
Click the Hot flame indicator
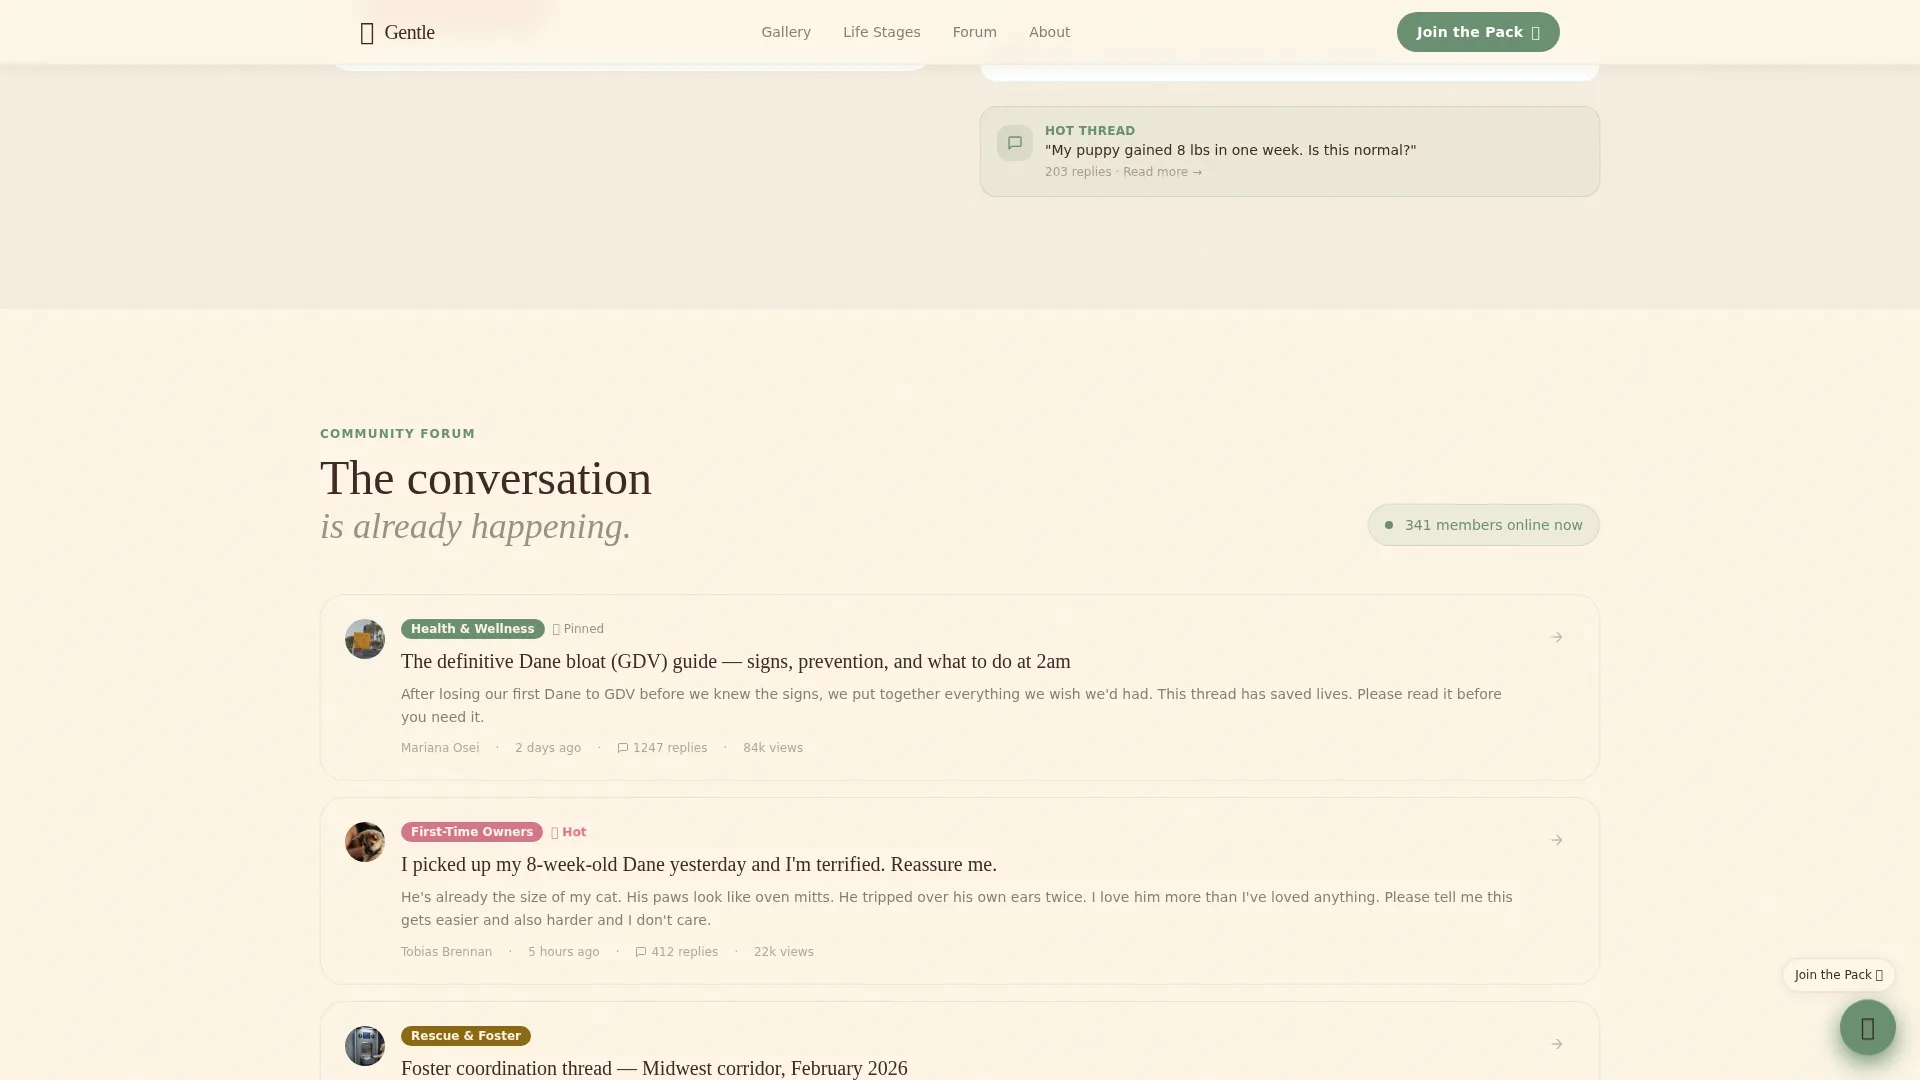(568, 832)
